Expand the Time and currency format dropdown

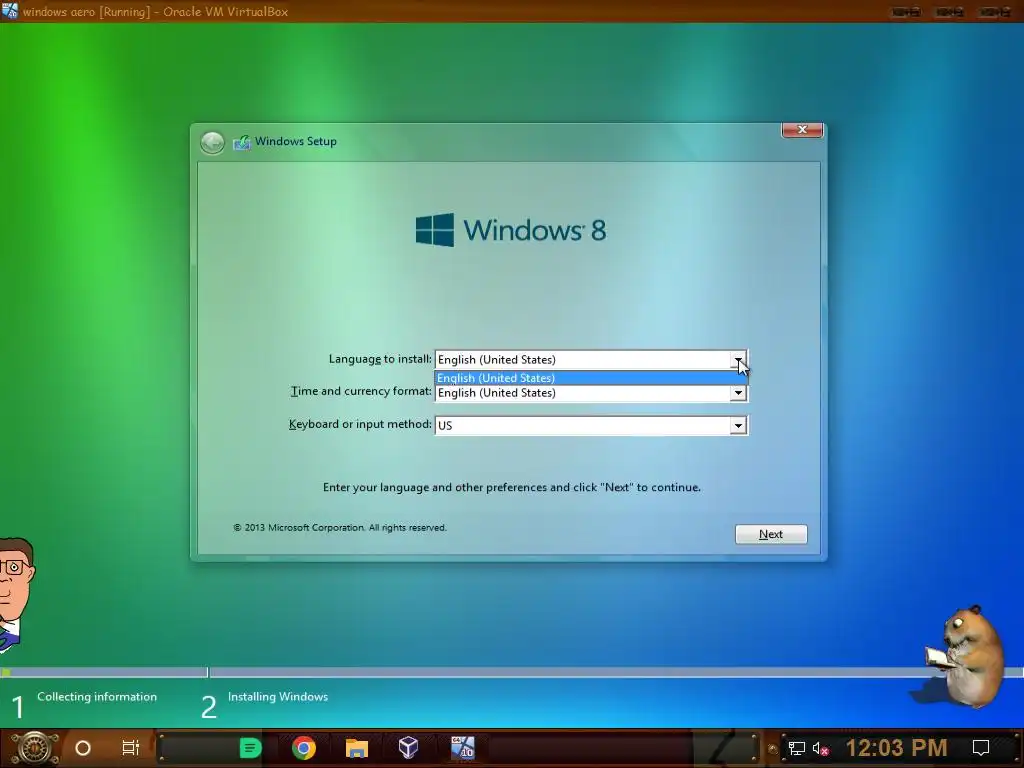(738, 393)
